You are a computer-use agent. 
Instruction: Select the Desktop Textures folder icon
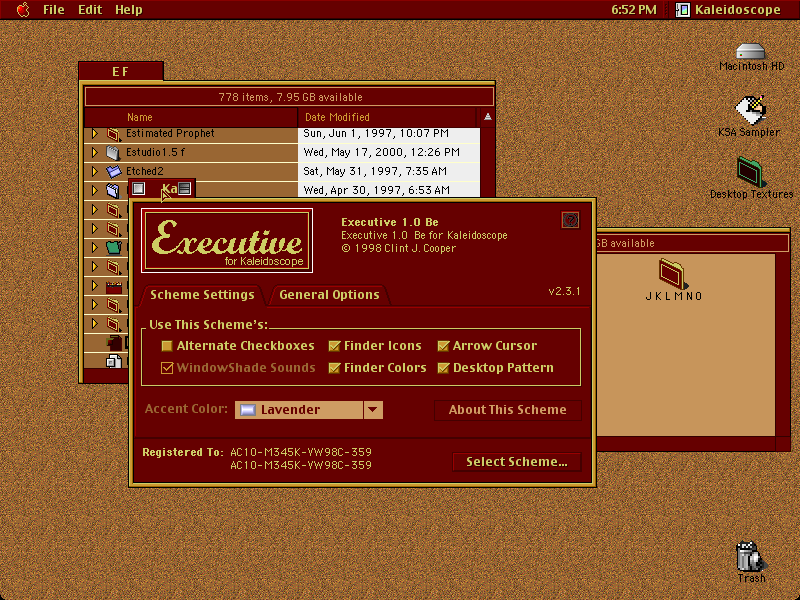(x=750, y=172)
